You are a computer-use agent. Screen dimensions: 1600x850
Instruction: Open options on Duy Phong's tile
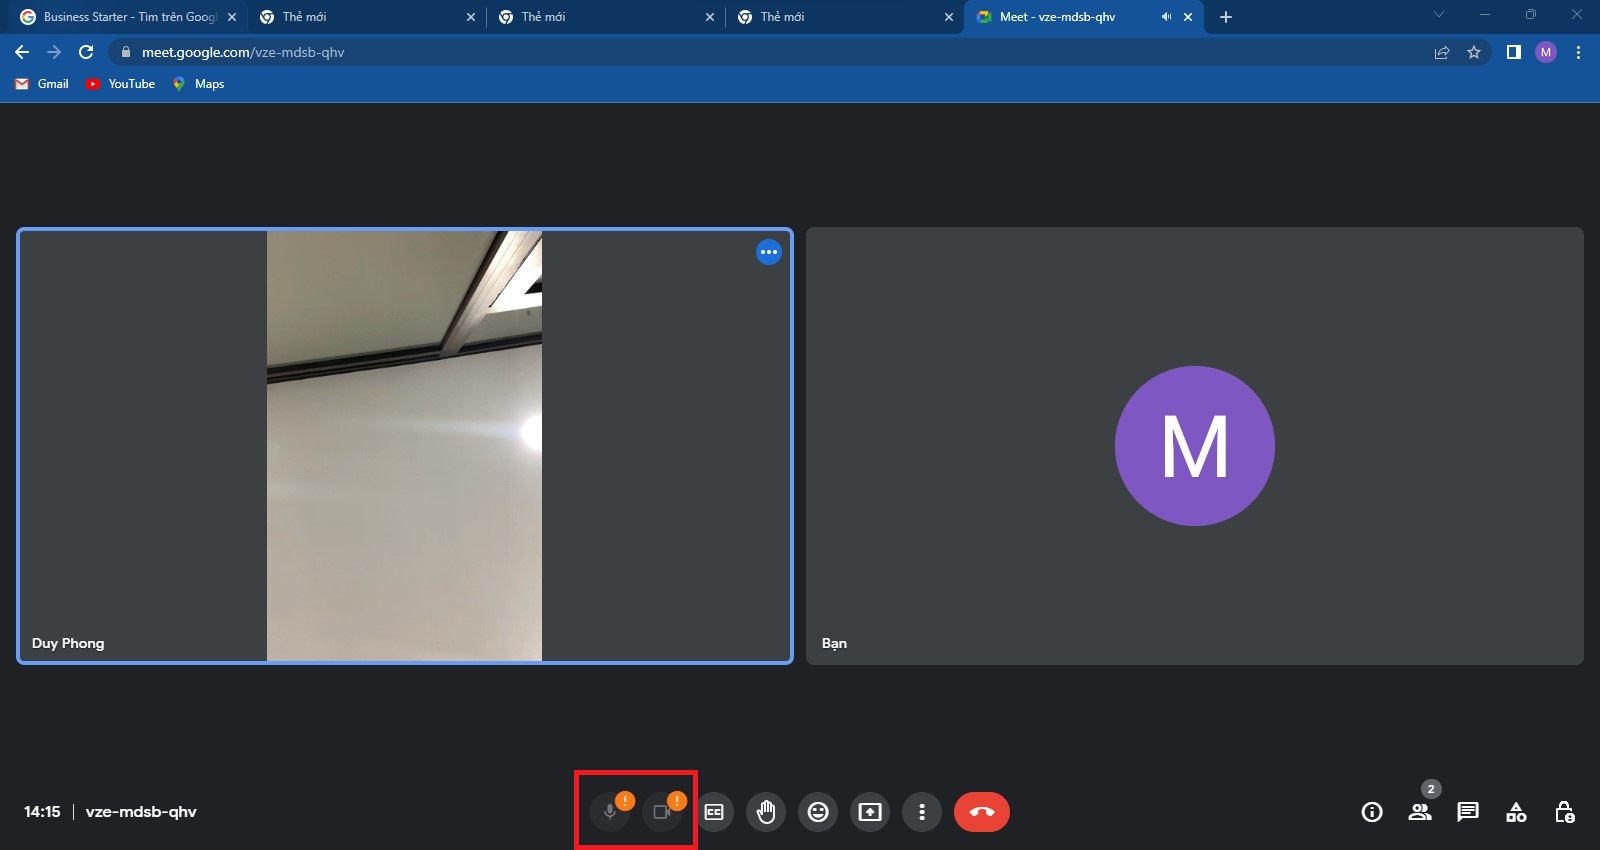(768, 252)
